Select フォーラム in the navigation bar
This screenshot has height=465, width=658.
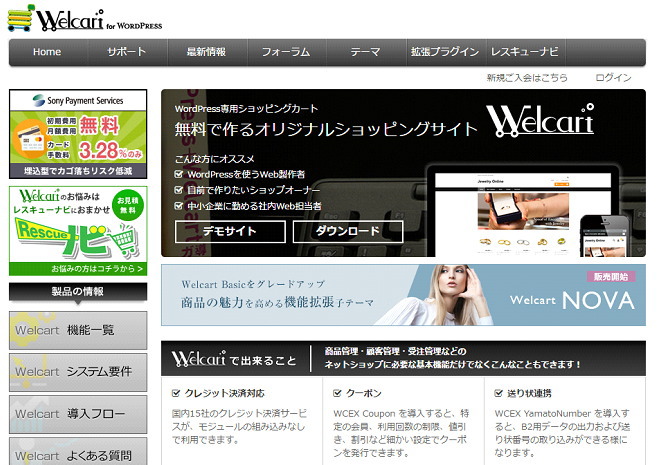[x=286, y=52]
